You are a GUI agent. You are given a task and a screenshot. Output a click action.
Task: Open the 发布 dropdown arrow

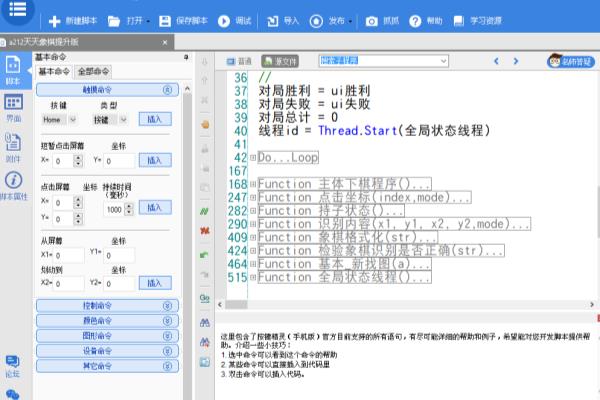[350, 21]
